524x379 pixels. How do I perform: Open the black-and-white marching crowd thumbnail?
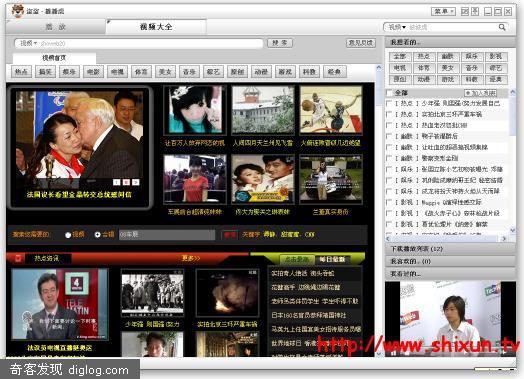click(153, 293)
